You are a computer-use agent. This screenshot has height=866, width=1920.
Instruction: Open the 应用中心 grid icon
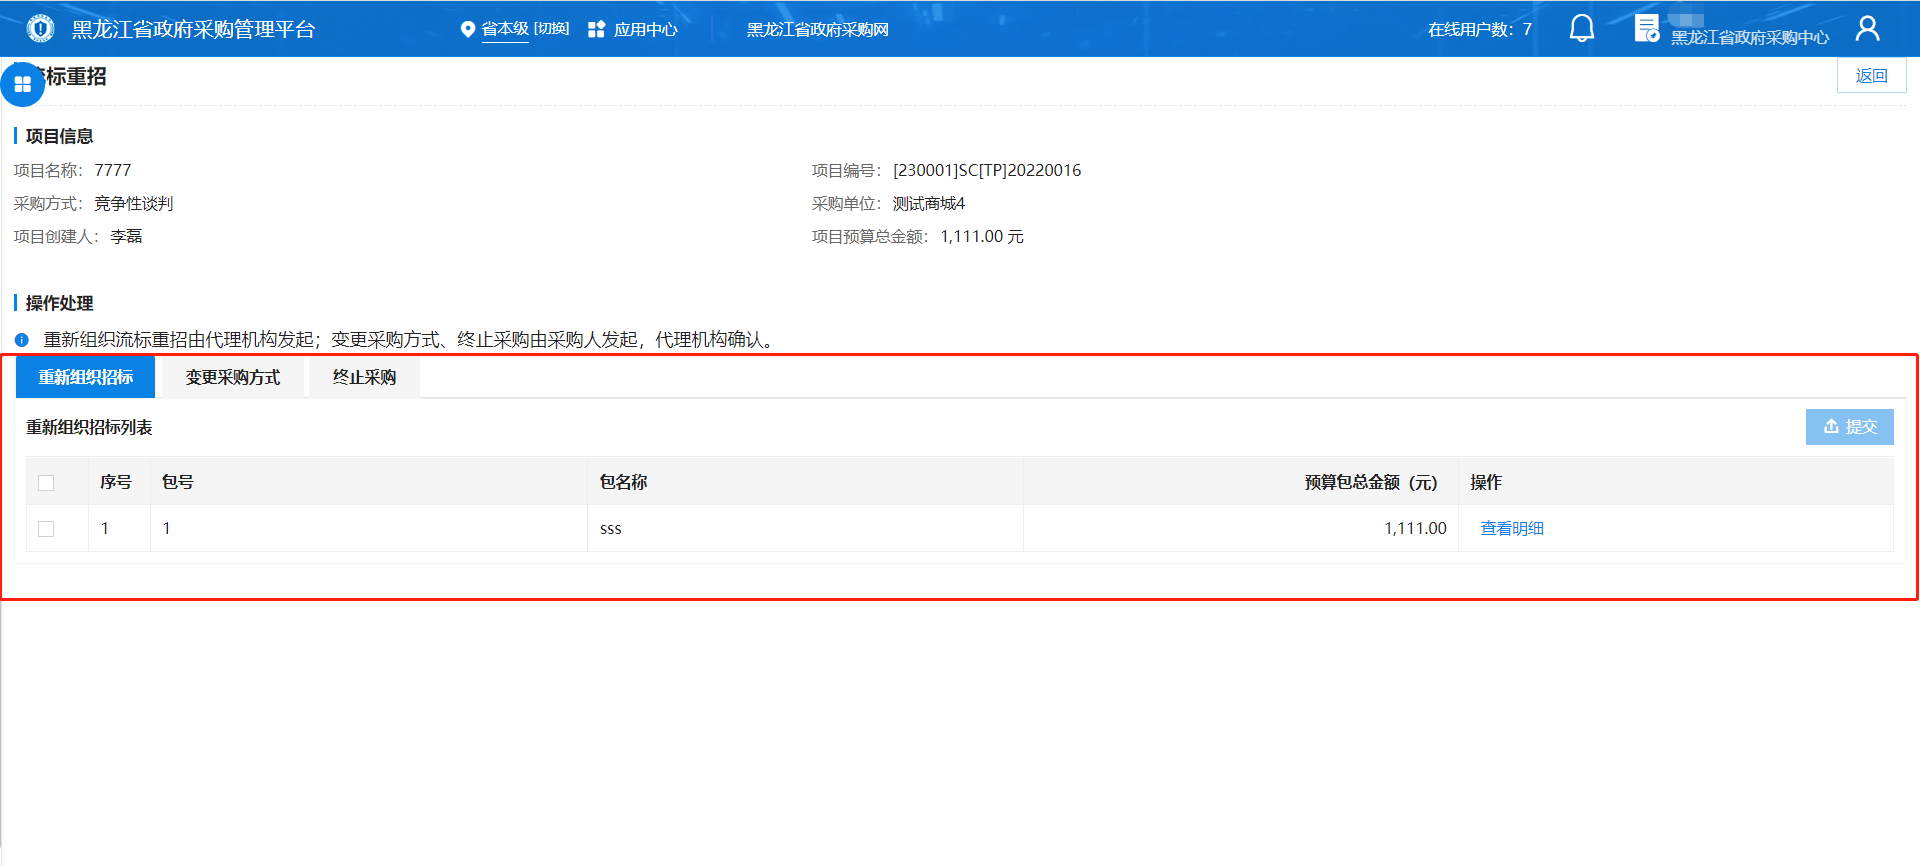[596, 29]
